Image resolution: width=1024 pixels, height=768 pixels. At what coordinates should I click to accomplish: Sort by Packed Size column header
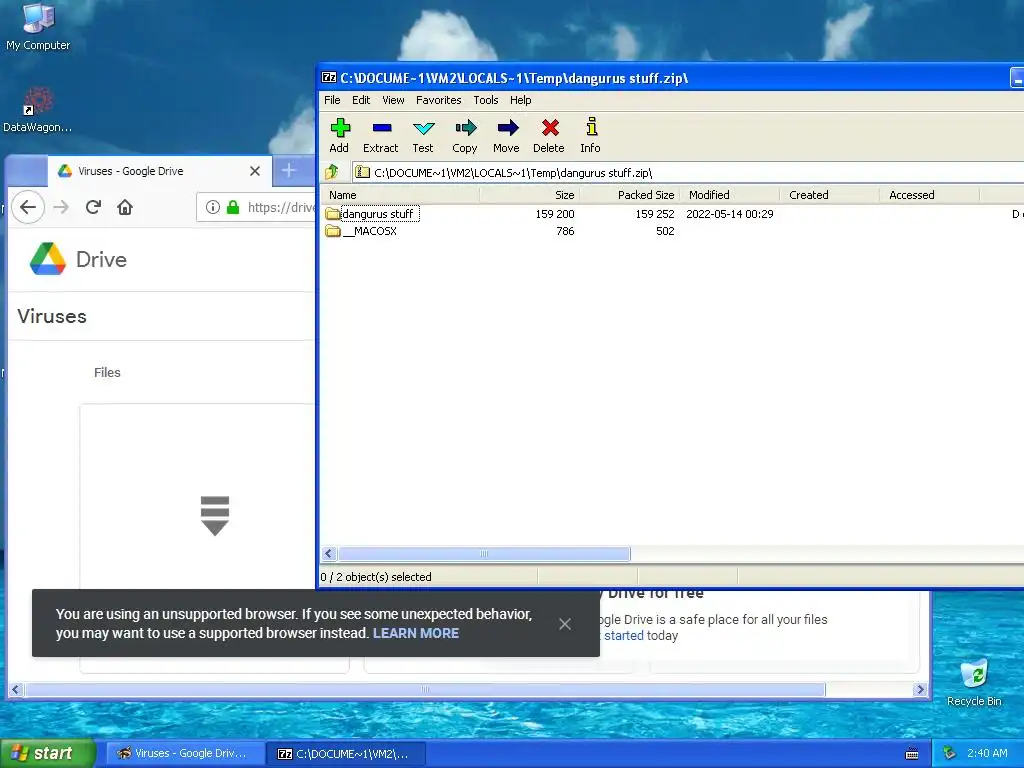click(630, 195)
